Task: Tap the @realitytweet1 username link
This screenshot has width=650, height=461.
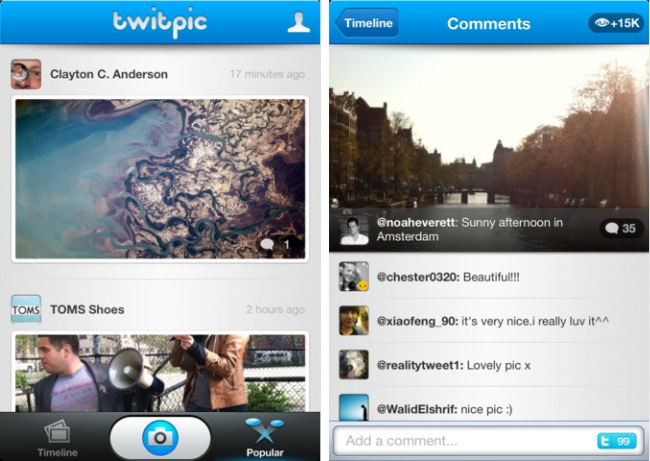Action: (420, 365)
